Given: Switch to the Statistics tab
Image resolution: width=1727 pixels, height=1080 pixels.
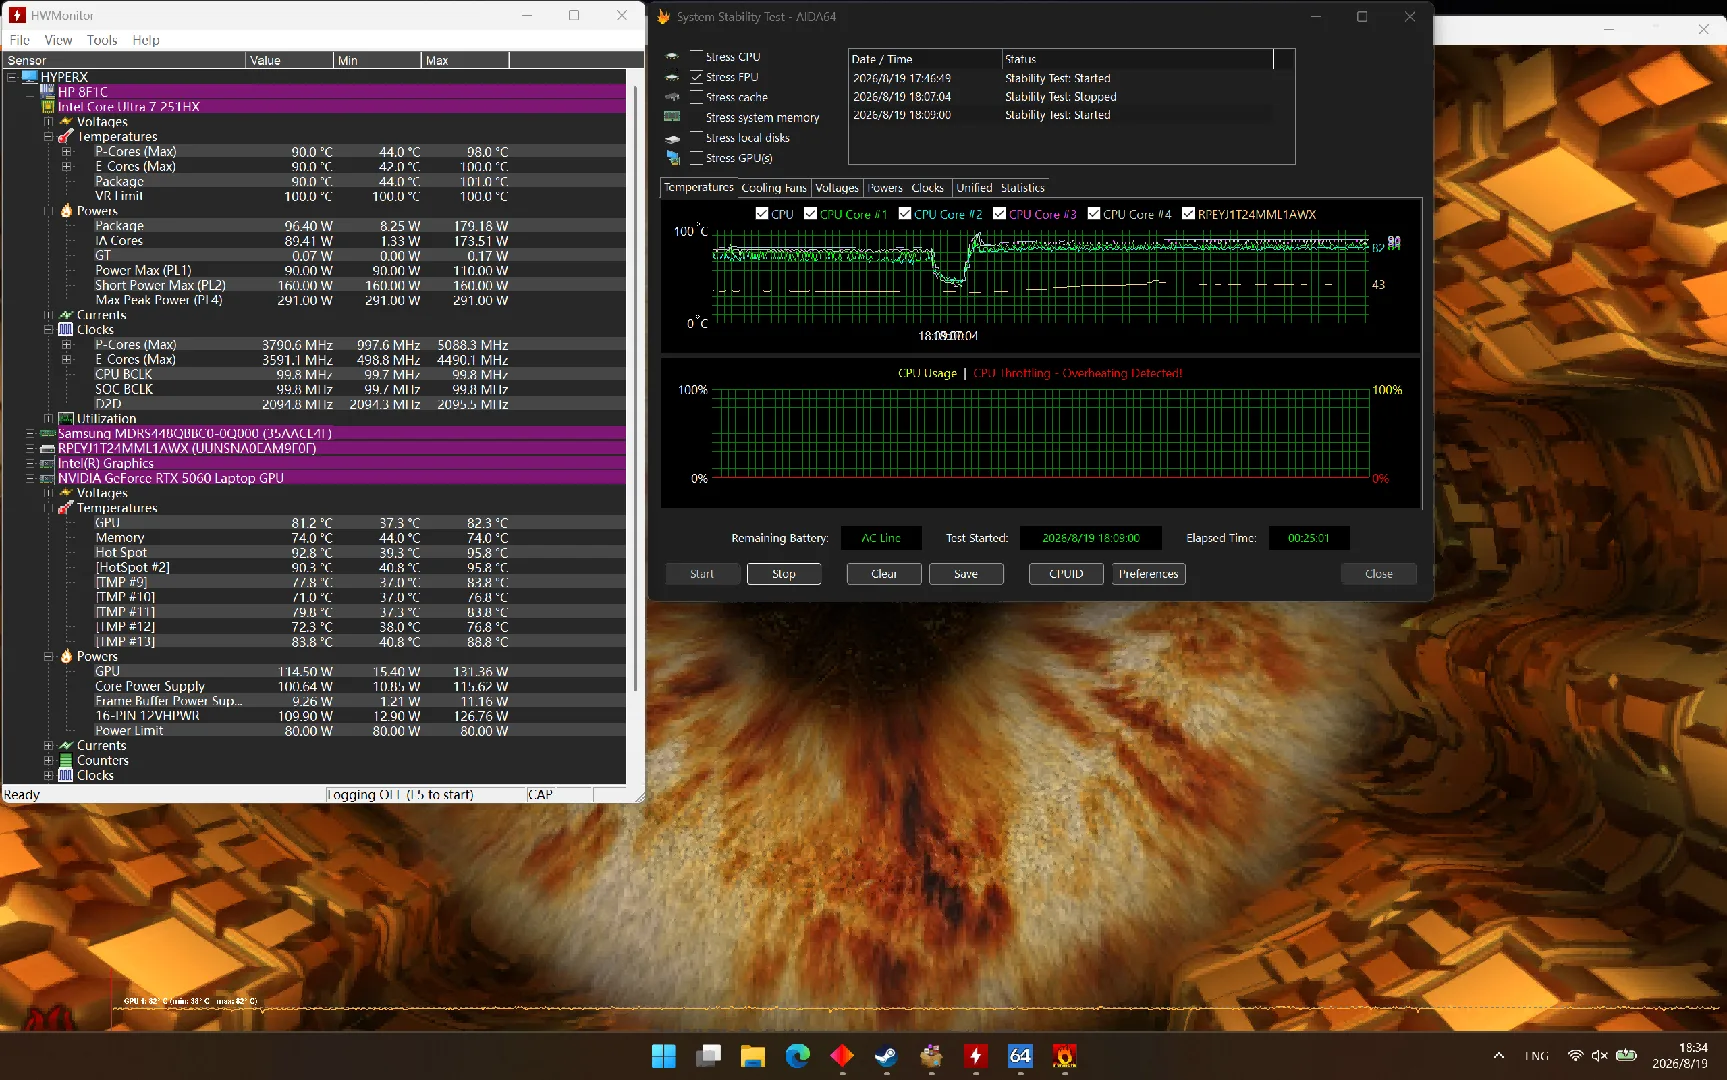Looking at the screenshot, I should (1022, 188).
